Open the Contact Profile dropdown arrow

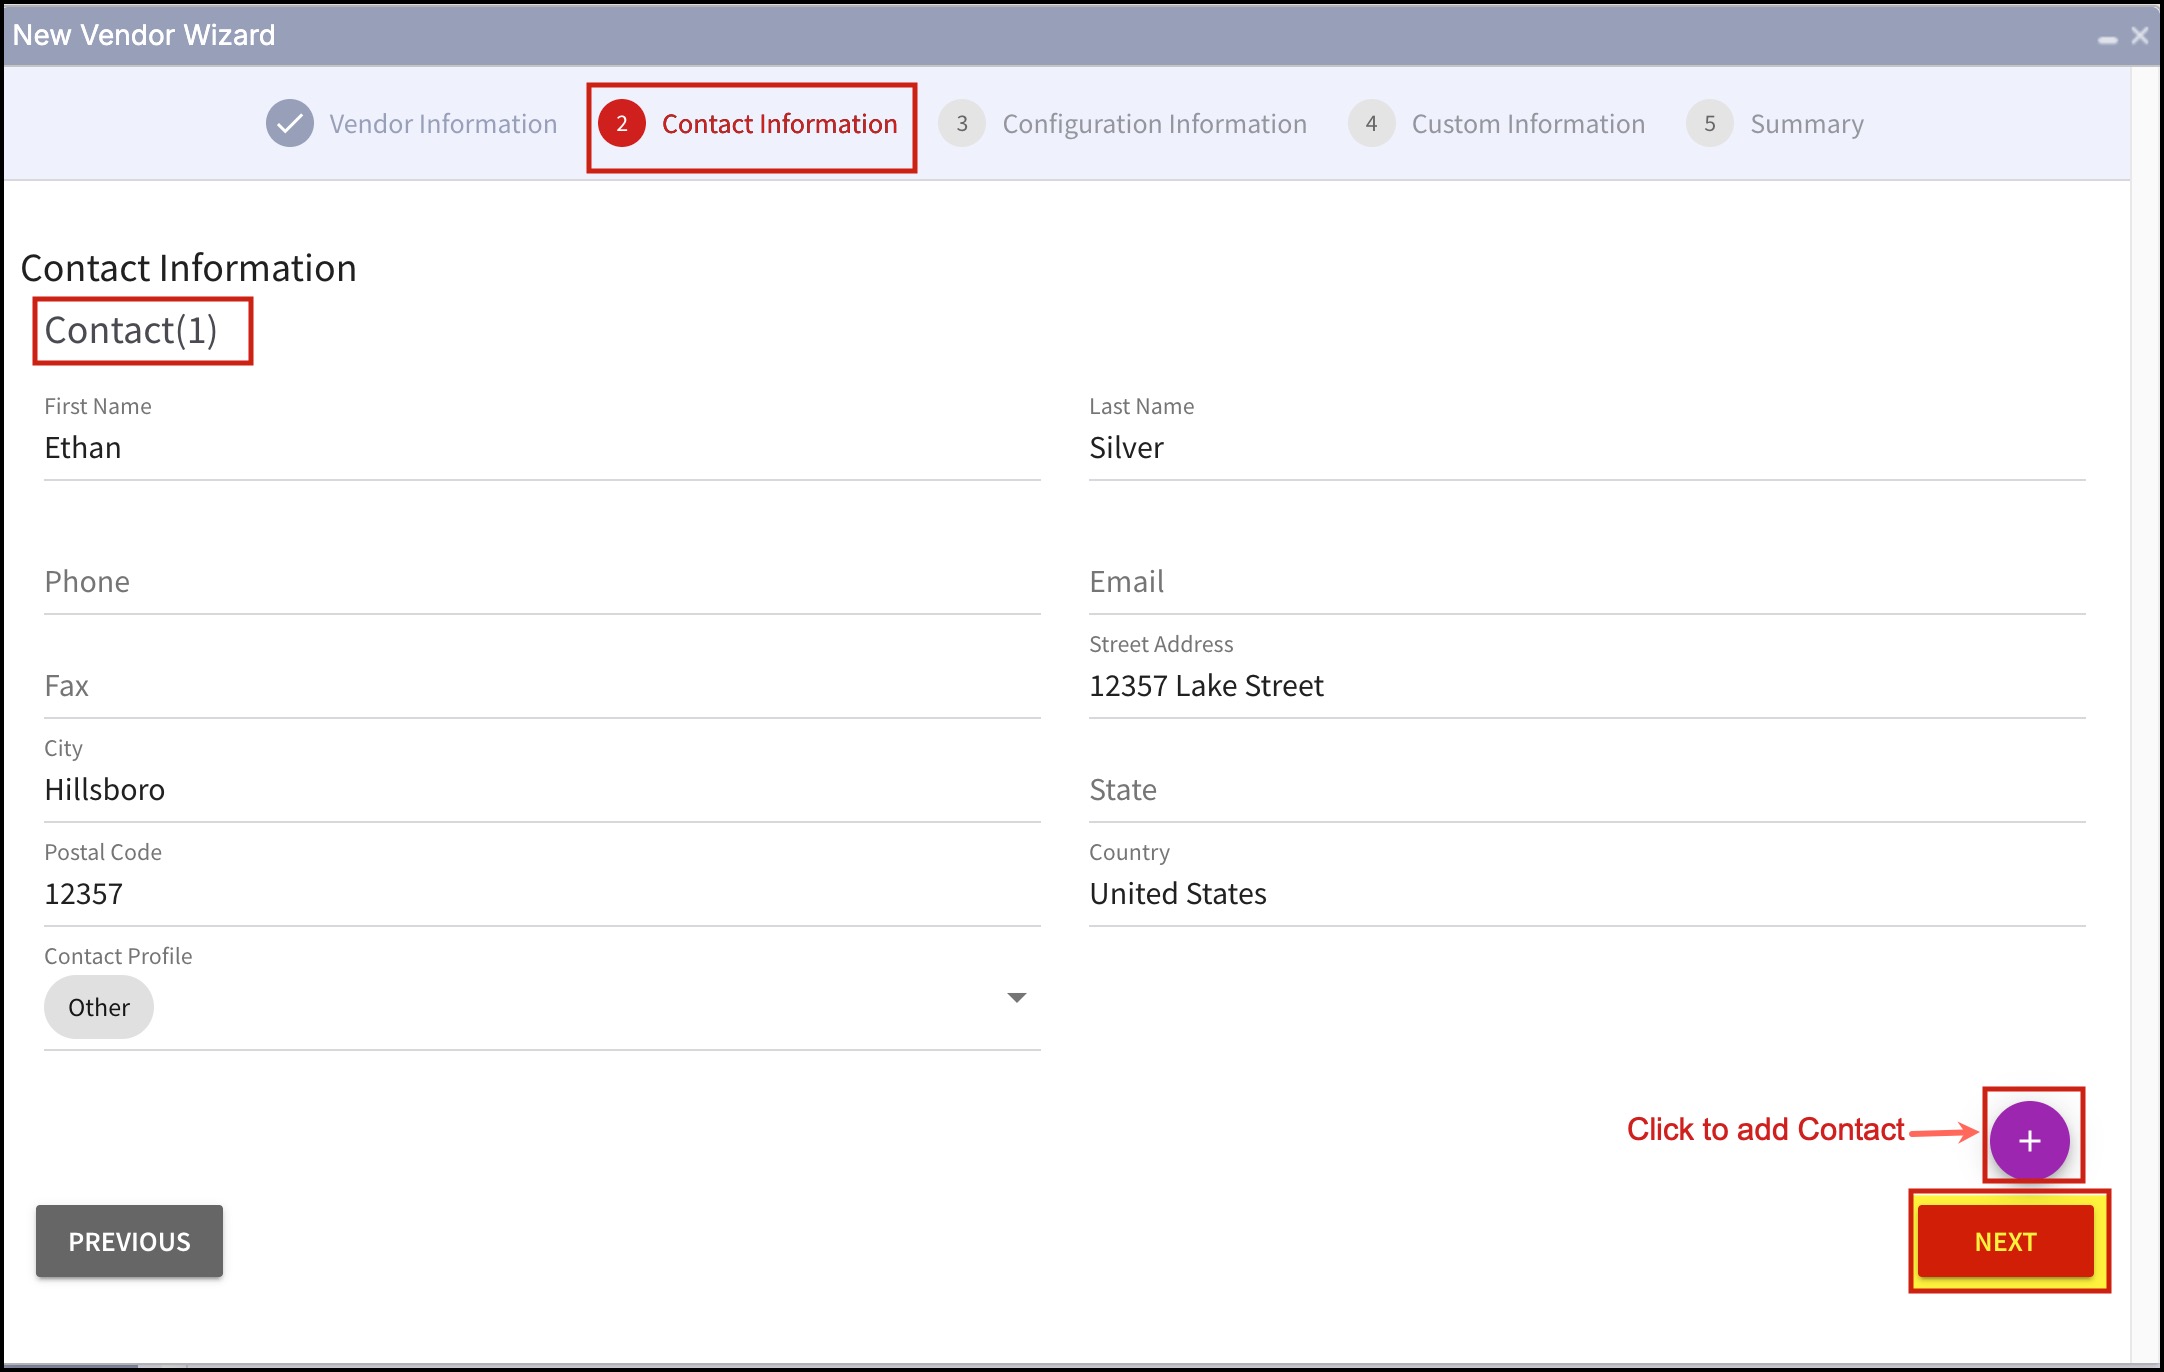pos(1017,998)
